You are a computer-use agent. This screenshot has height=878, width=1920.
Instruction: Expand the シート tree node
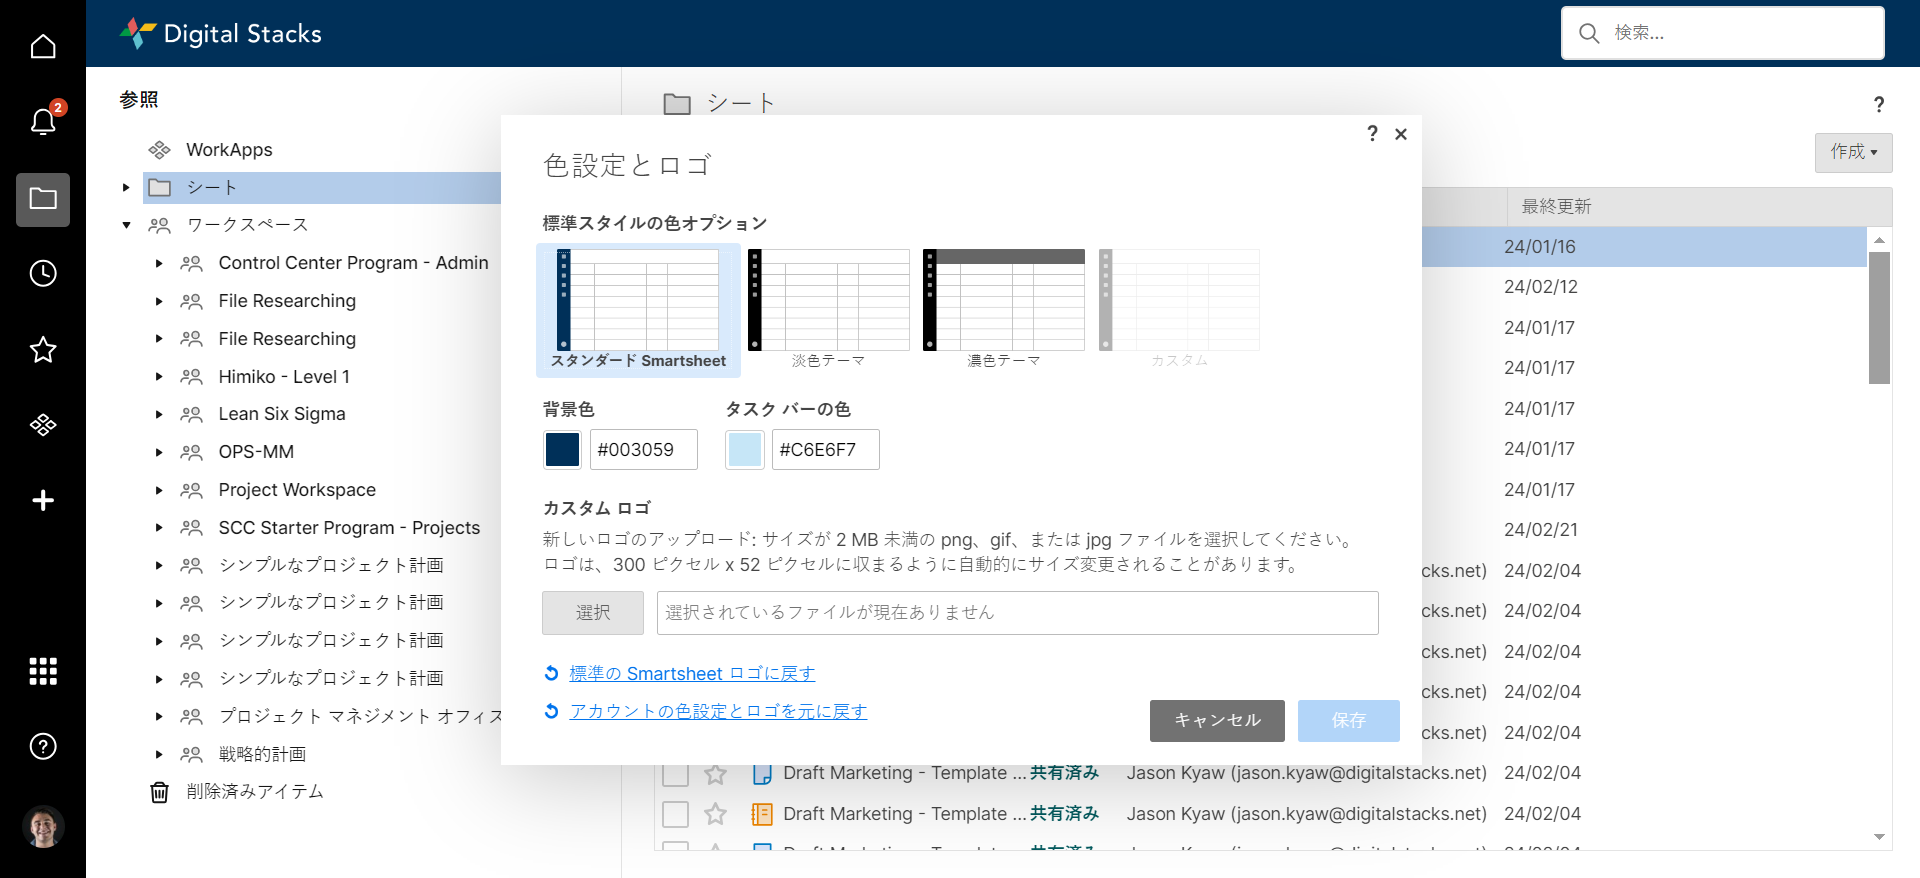(x=125, y=187)
